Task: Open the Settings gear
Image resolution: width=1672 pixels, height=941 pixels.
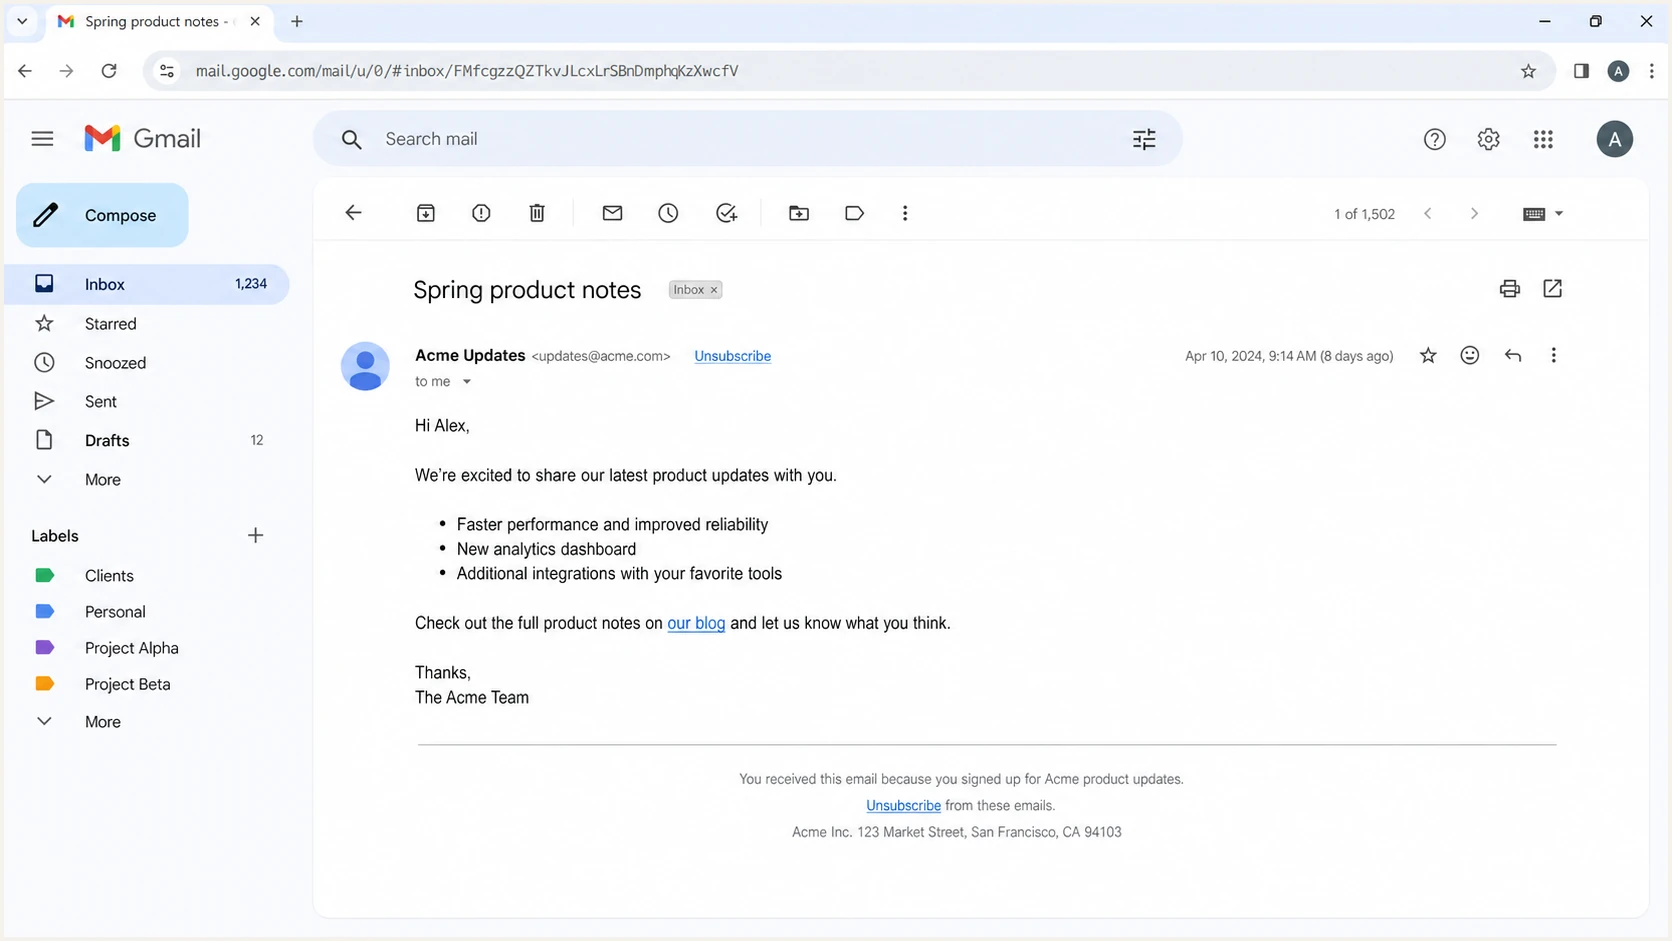Action: click(1488, 139)
